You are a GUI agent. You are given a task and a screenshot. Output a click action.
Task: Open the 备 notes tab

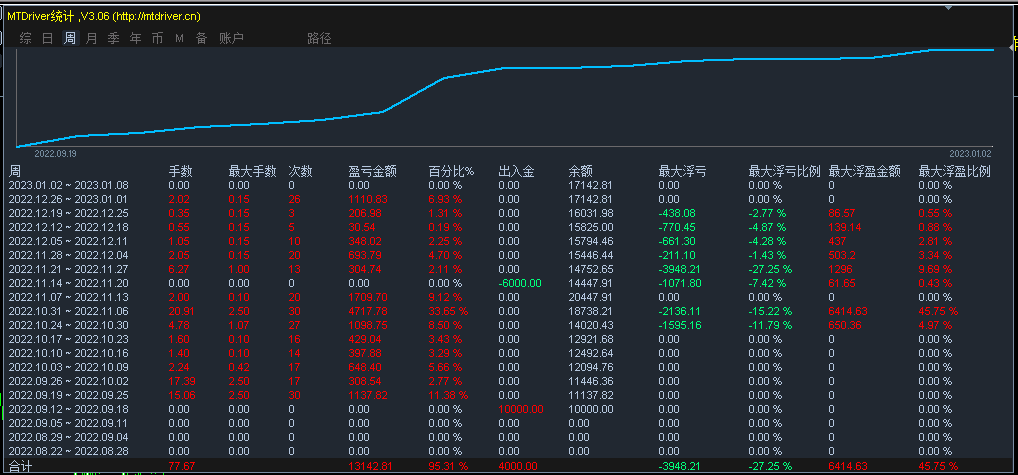(x=202, y=38)
